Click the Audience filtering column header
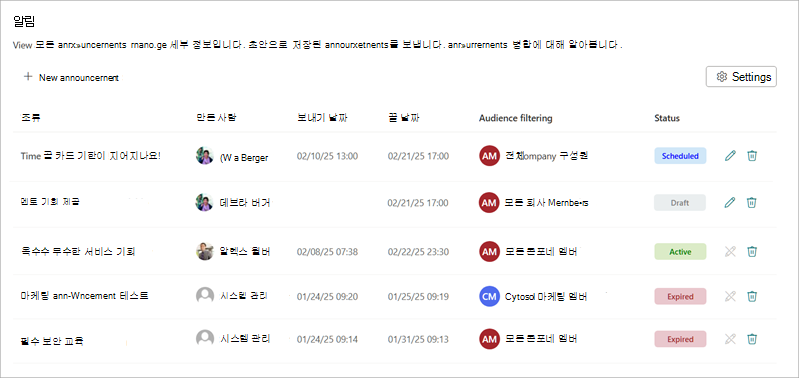This screenshot has width=800, height=378. pos(515,118)
